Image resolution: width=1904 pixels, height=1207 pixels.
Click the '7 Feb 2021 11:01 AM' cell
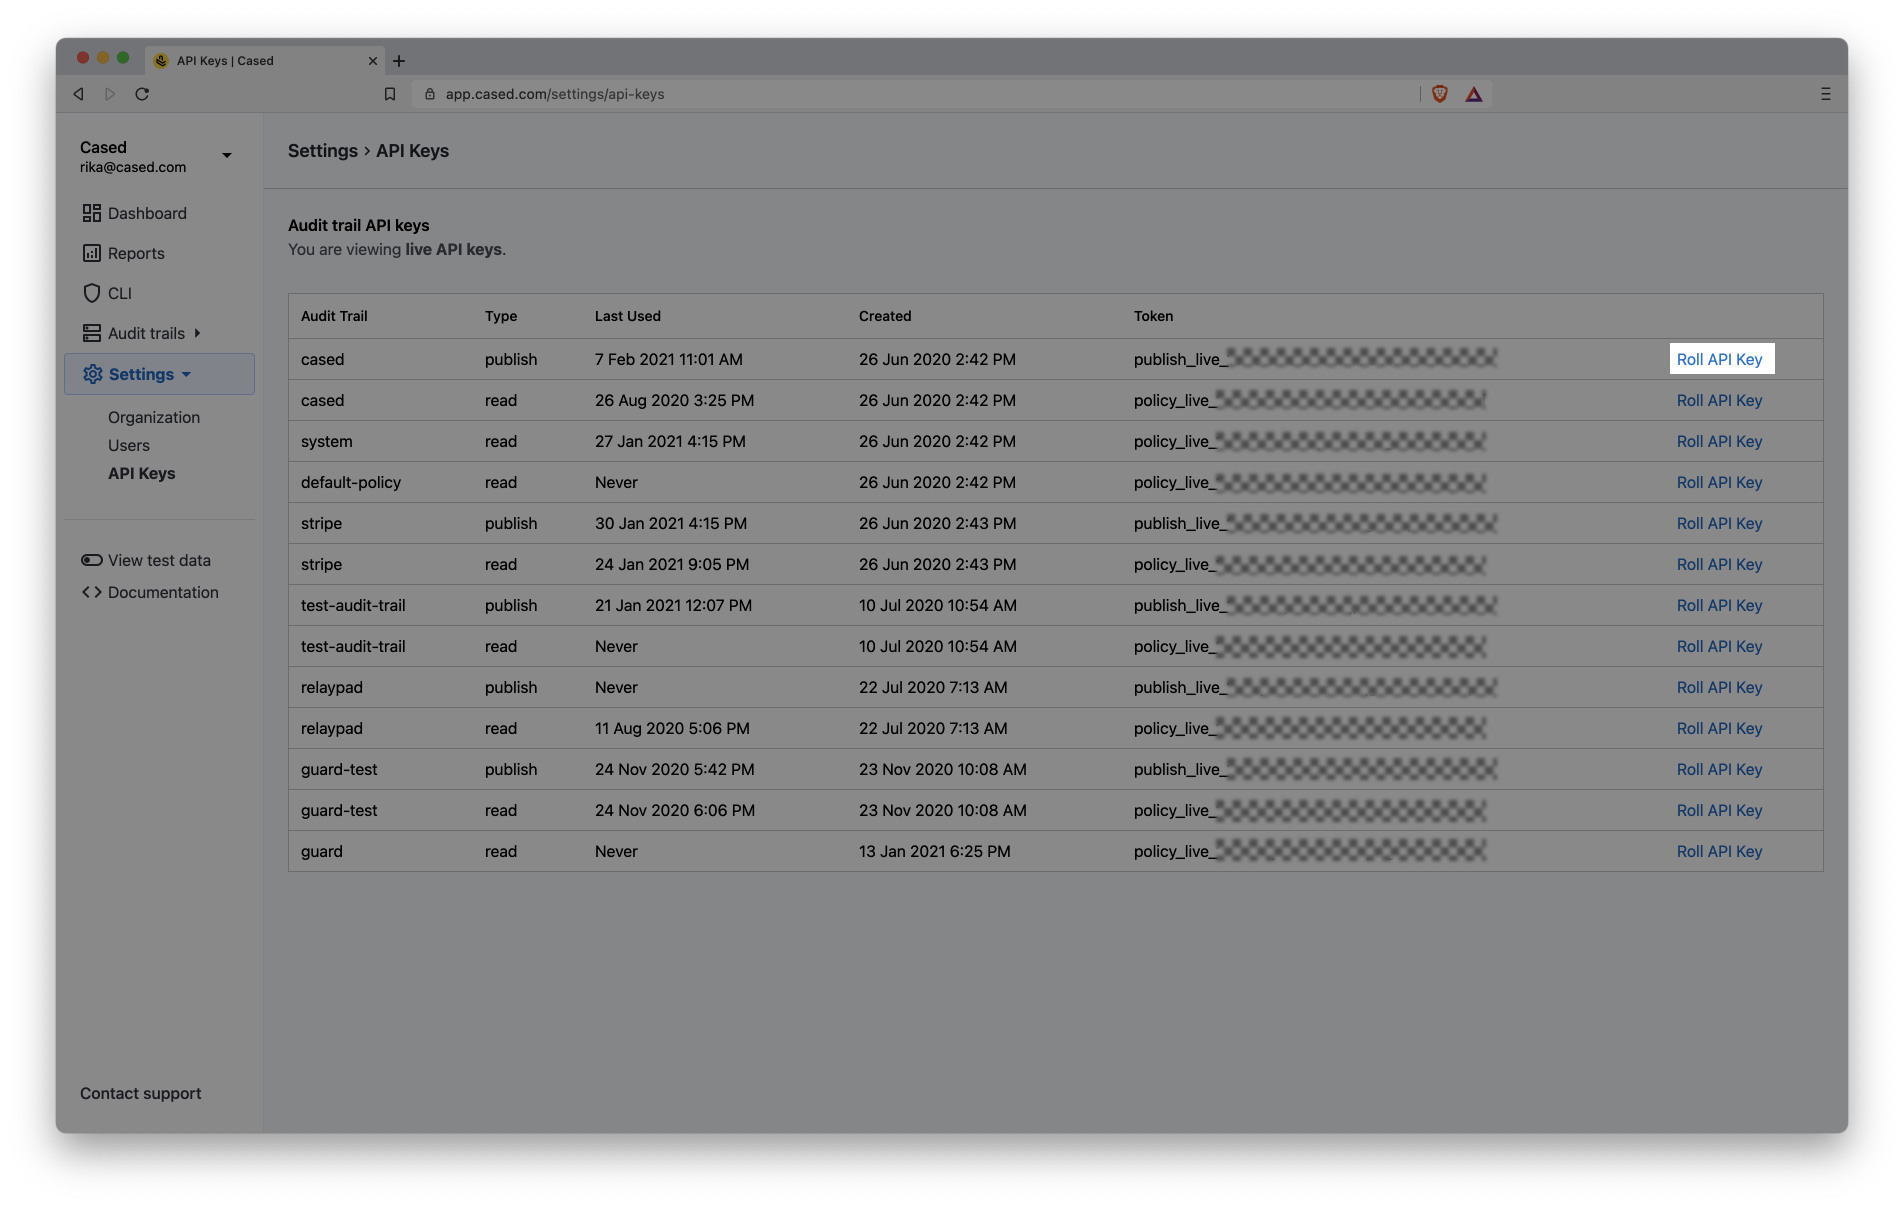(669, 359)
